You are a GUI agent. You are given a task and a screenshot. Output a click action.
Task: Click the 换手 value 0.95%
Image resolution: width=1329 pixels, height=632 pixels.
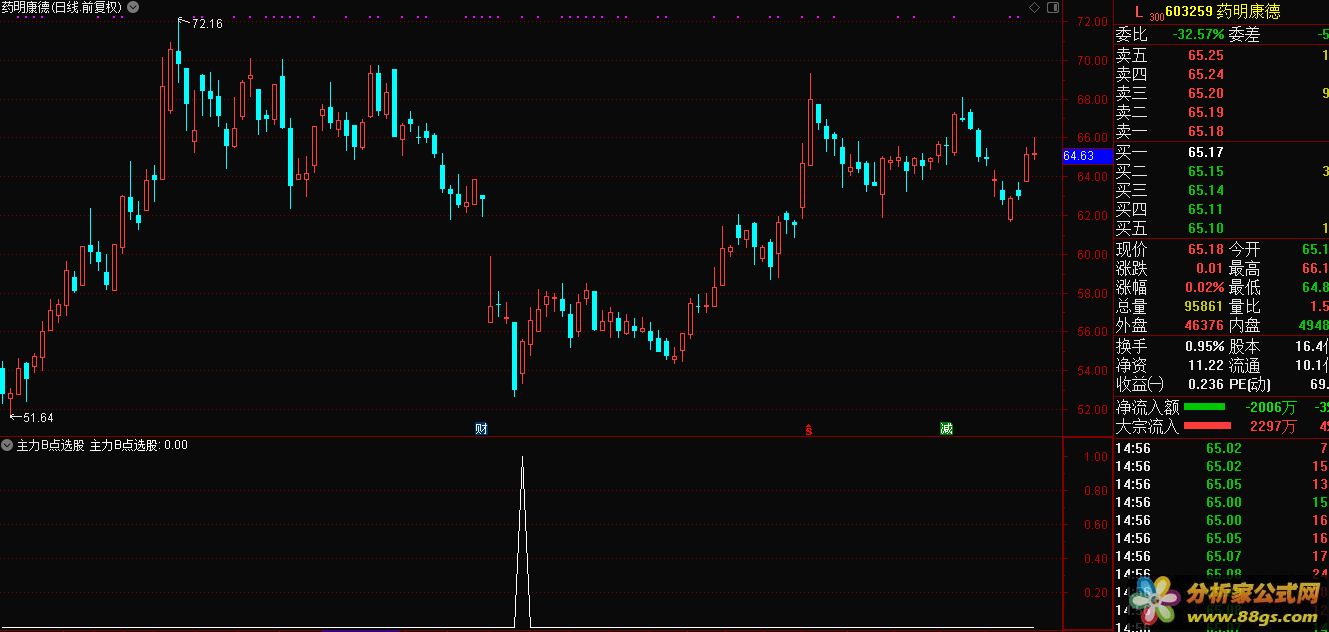click(1203, 346)
